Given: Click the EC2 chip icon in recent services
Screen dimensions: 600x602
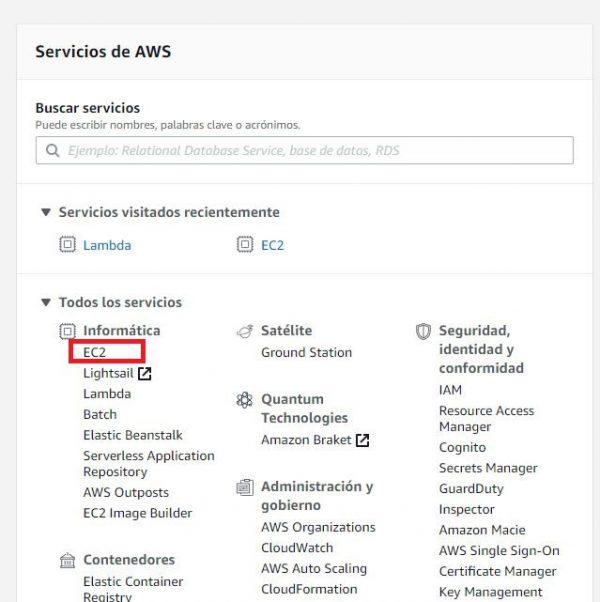Looking at the screenshot, I should pos(245,245).
